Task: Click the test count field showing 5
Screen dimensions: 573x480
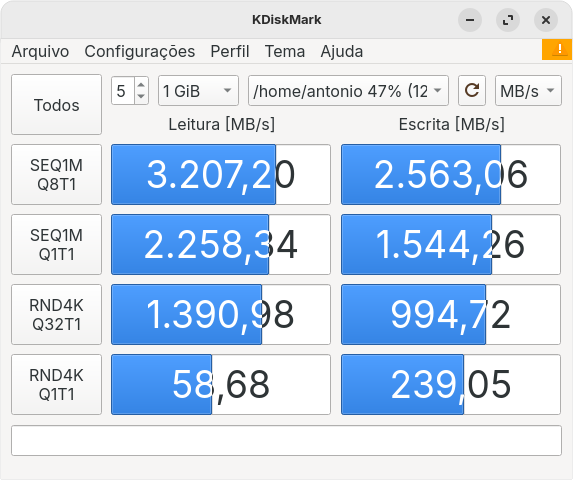Action: coord(123,91)
